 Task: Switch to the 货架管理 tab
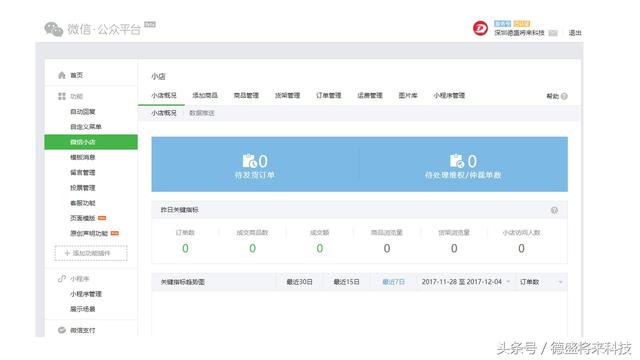[x=287, y=96]
